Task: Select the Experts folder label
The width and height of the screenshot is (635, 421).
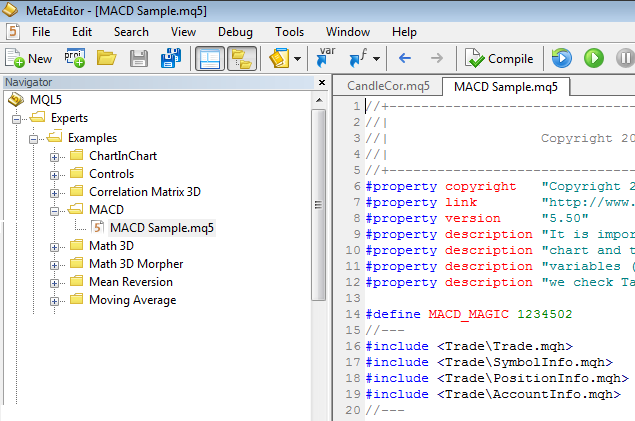Action: click(x=69, y=118)
